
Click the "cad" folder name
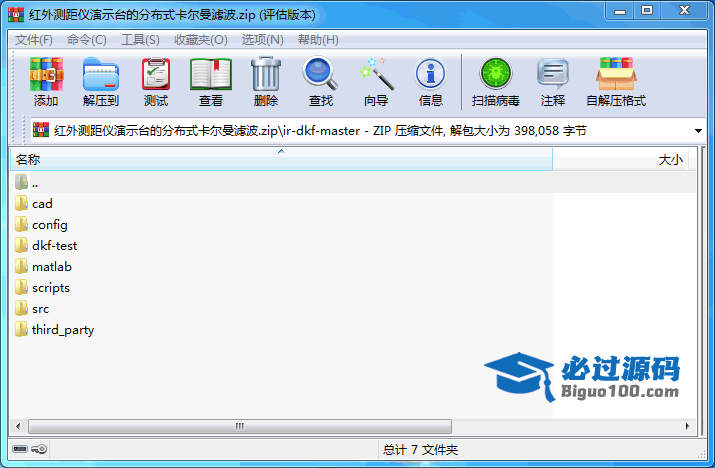tap(42, 203)
